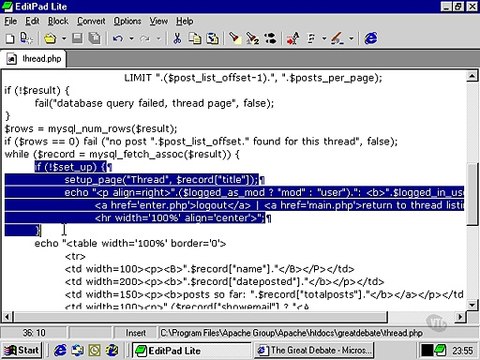Image resolution: width=480 pixels, height=360 pixels.
Task: Expand the font icon dropdown arrow
Action: tap(351, 39)
